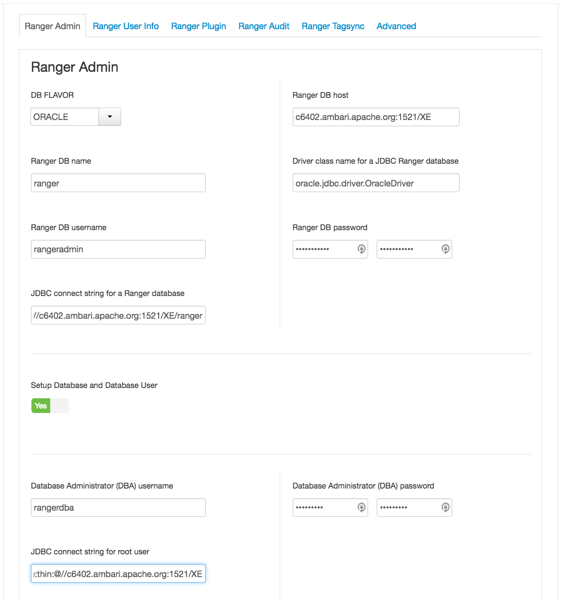Switch to the Ranger User Info tab
The width and height of the screenshot is (562, 600).
click(125, 26)
